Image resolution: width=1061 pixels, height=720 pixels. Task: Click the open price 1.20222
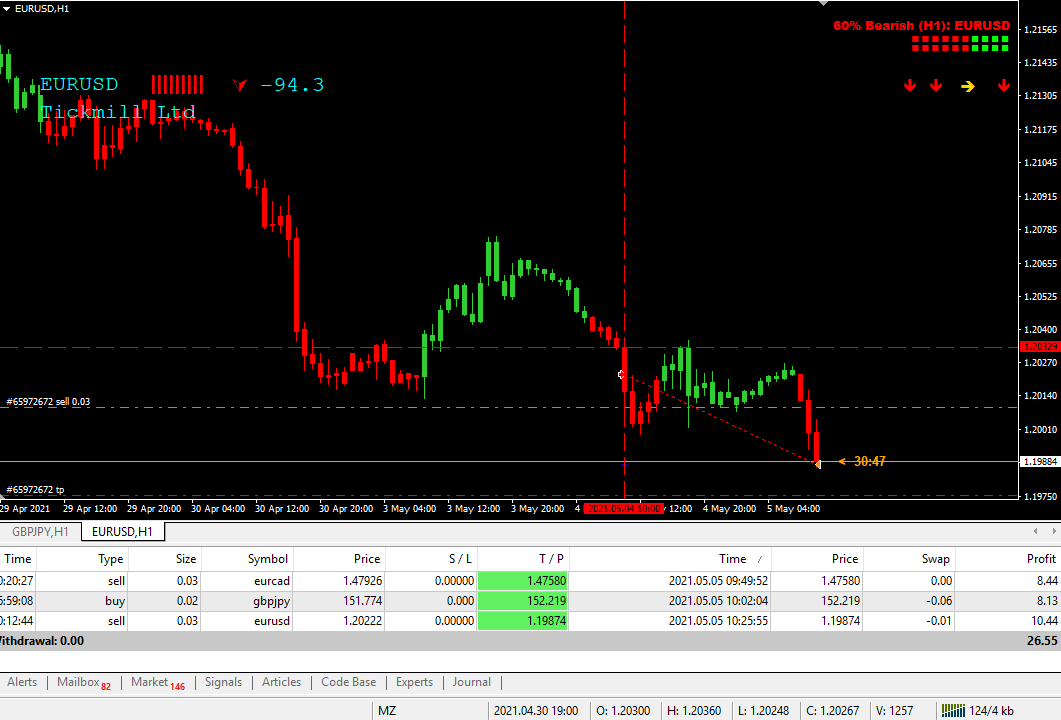point(362,621)
